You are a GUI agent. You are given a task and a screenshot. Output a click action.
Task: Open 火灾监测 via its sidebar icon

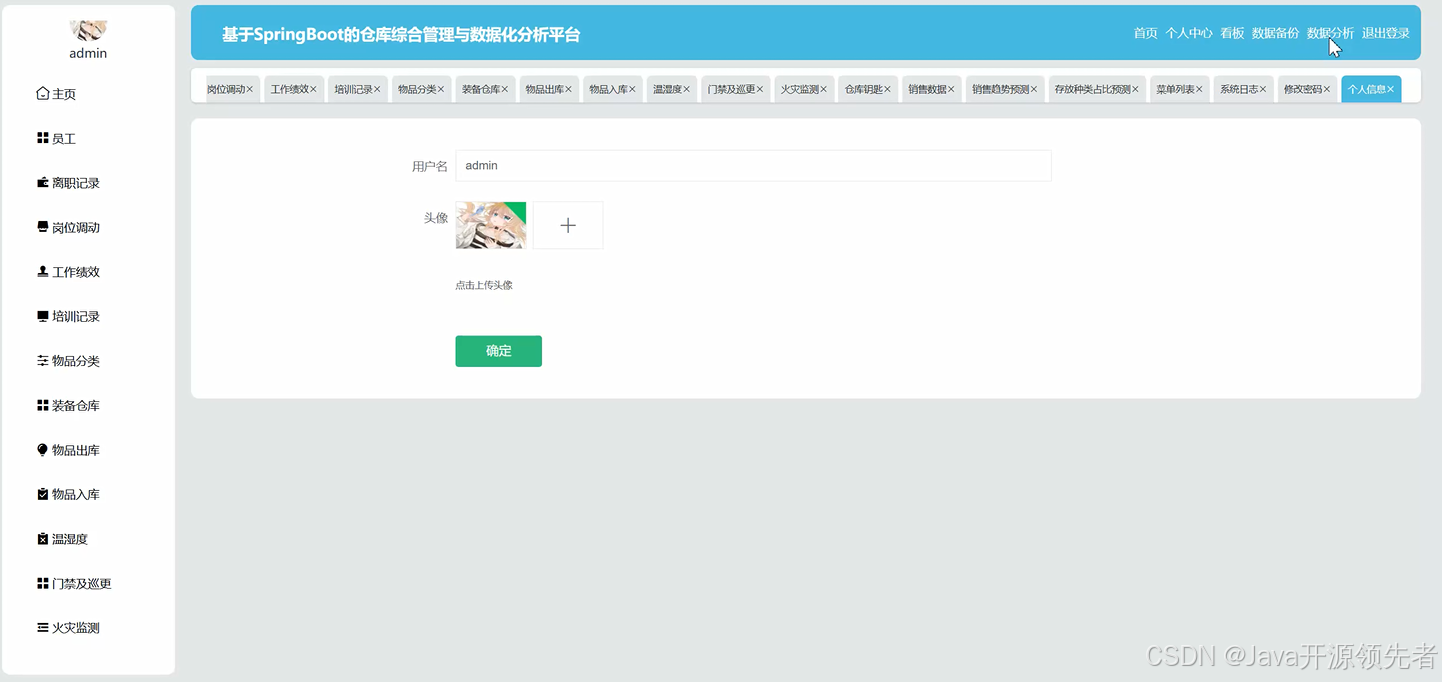tap(45, 627)
